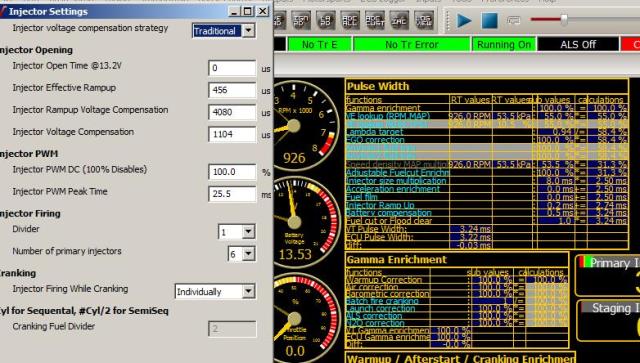Screen dimensions: 640x363
Task: Click the 'Gamma Enrichment' panel header
Action: click(457, 260)
